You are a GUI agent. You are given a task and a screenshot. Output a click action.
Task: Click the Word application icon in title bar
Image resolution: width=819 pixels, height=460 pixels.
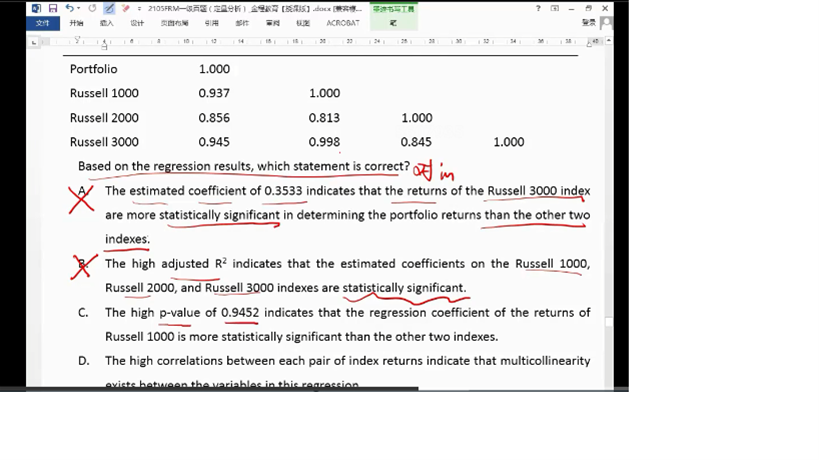(36, 8)
